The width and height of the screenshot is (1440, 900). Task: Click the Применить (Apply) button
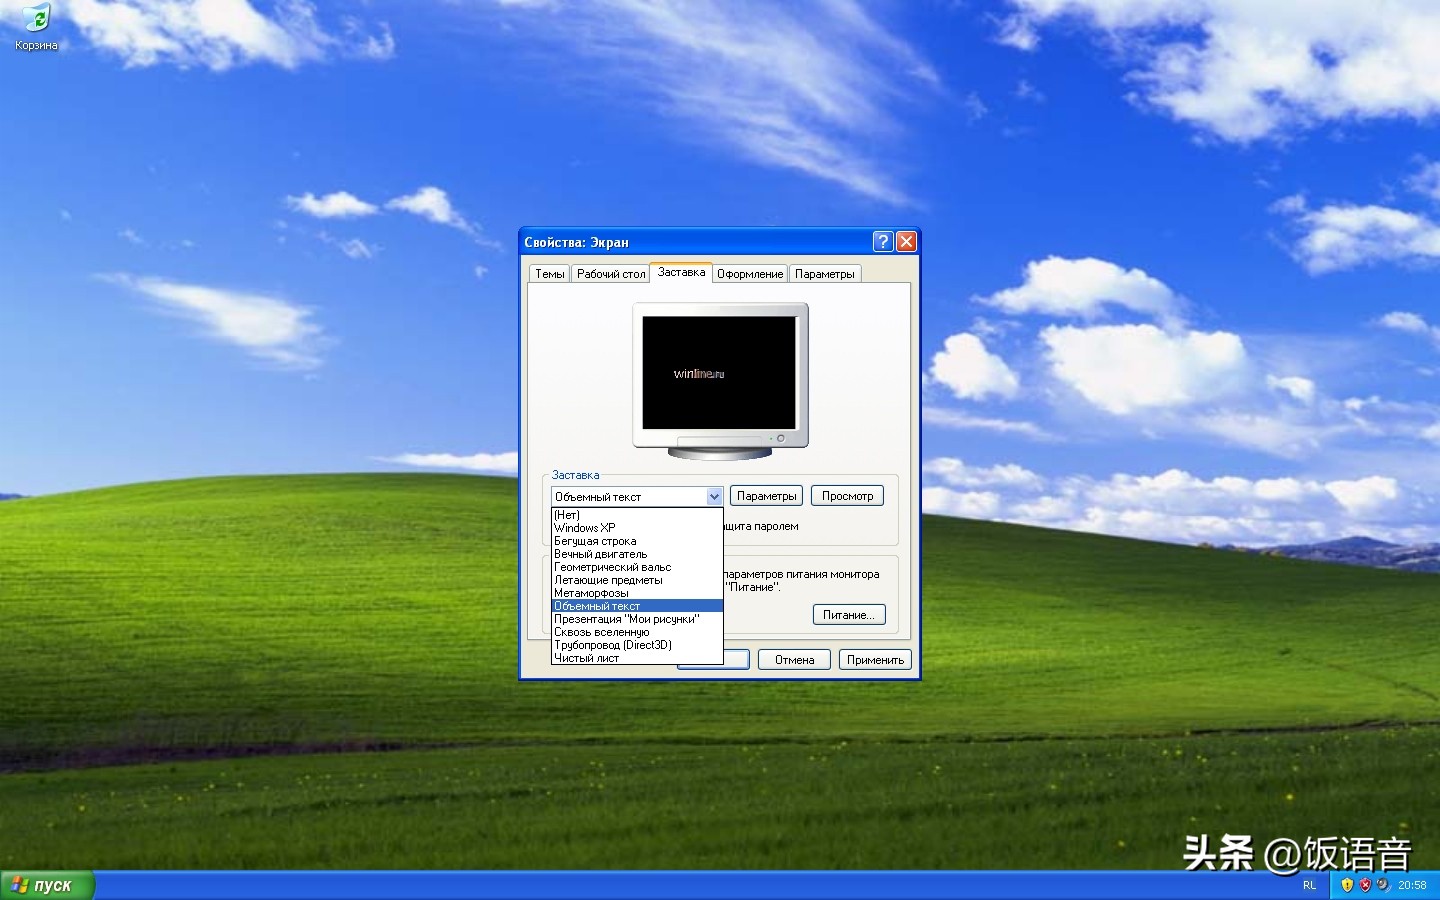pos(874,659)
